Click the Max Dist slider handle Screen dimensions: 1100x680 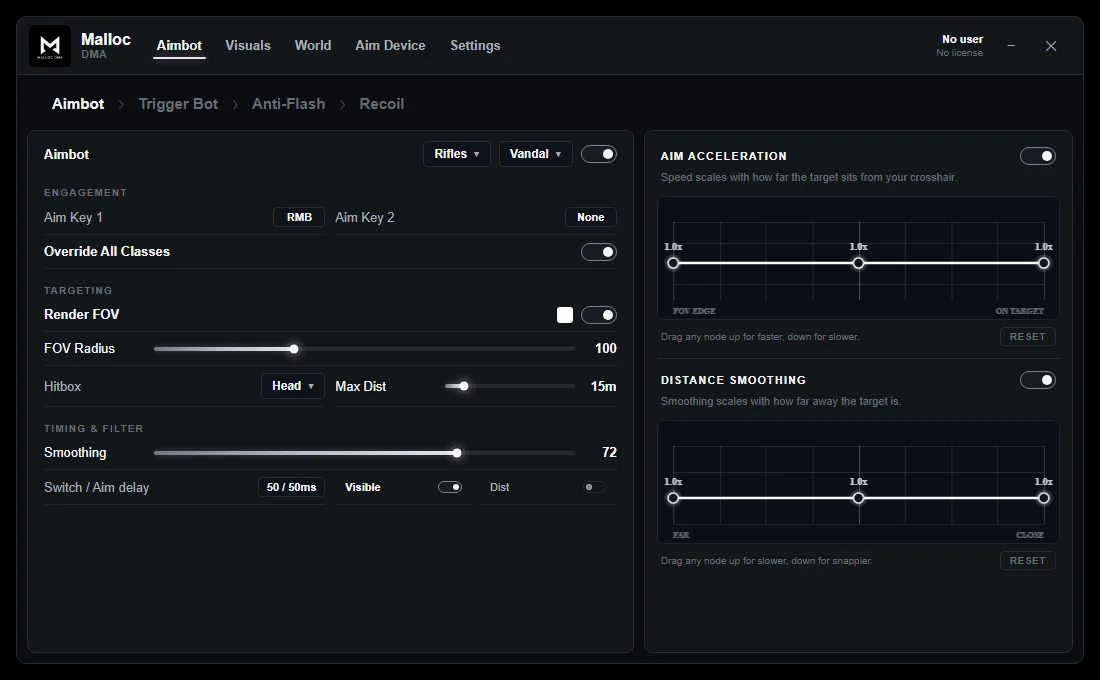coord(464,386)
